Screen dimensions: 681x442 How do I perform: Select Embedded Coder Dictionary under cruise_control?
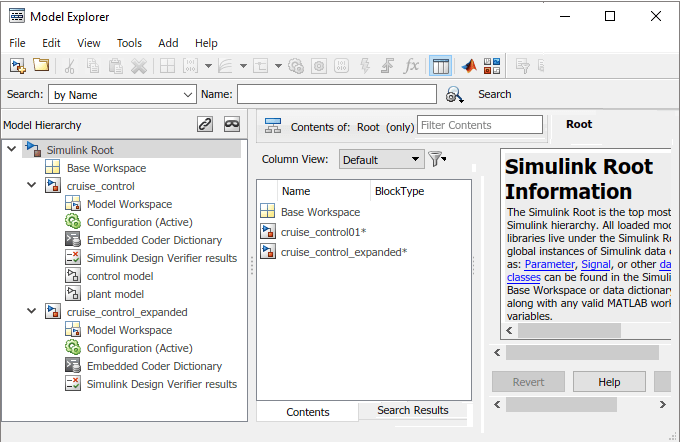[154, 240]
